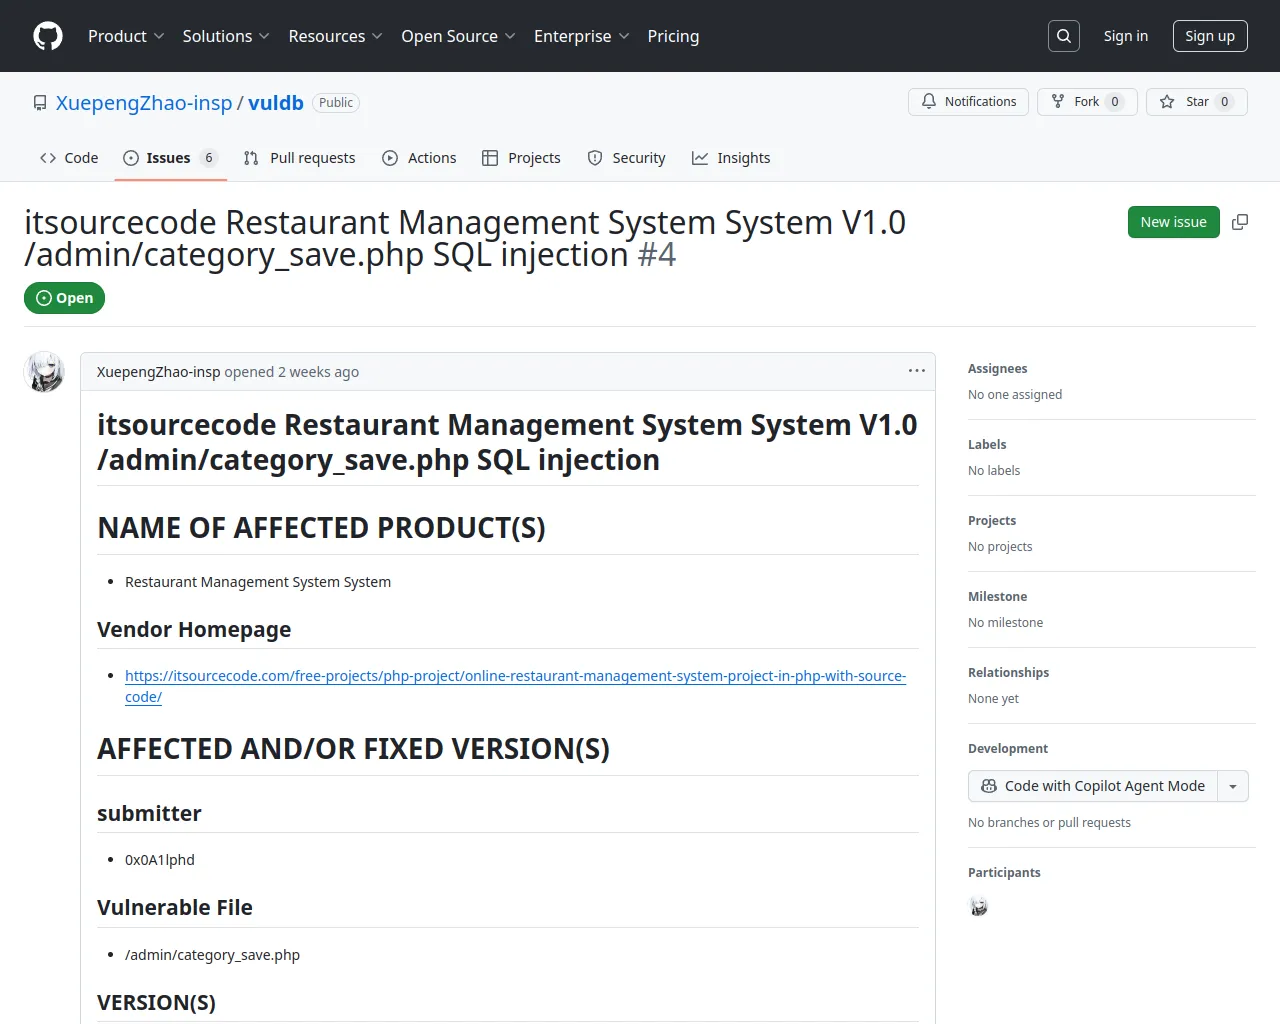This screenshot has width=1280, height=1024.
Task: Go to the Pricing page
Action: [x=673, y=36]
